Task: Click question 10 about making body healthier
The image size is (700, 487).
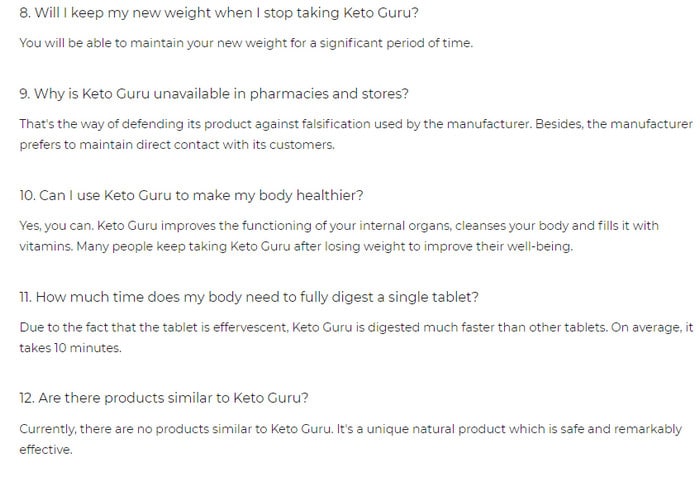Action: point(191,196)
